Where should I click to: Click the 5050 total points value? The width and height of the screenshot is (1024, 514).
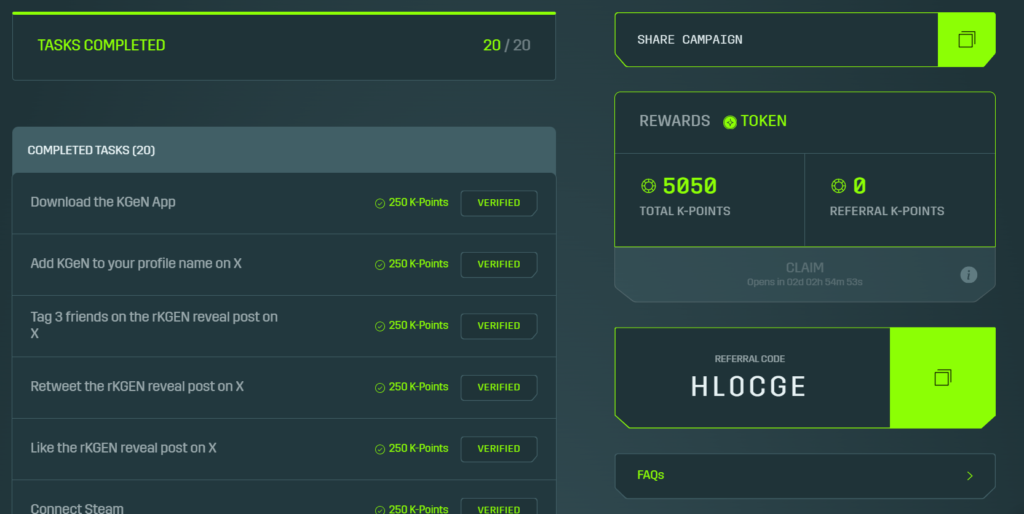690,186
